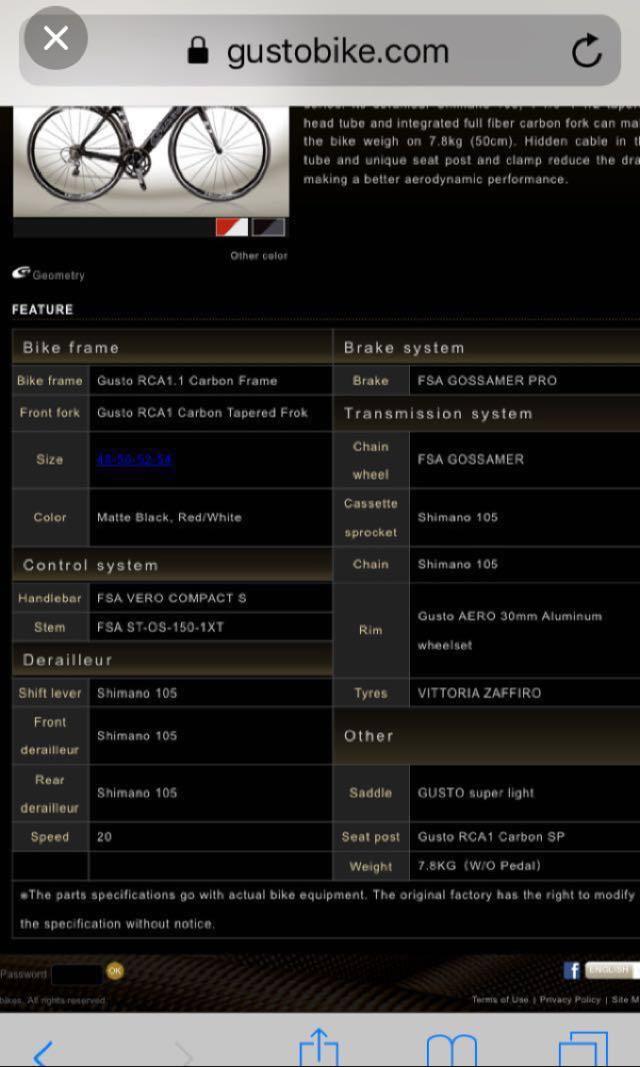Image resolution: width=640 pixels, height=1067 pixels.
Task: Tap 'GUSTO super light' saddle cell
Action: click(x=524, y=793)
